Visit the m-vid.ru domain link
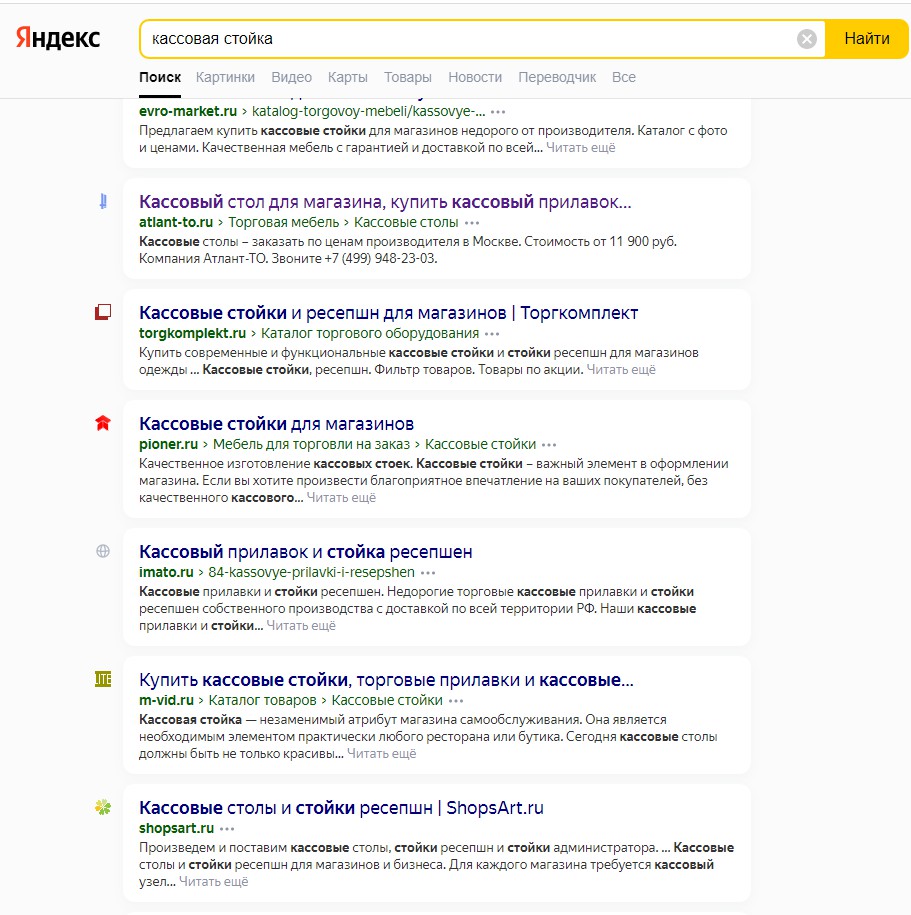The image size is (911, 915). click(x=166, y=700)
